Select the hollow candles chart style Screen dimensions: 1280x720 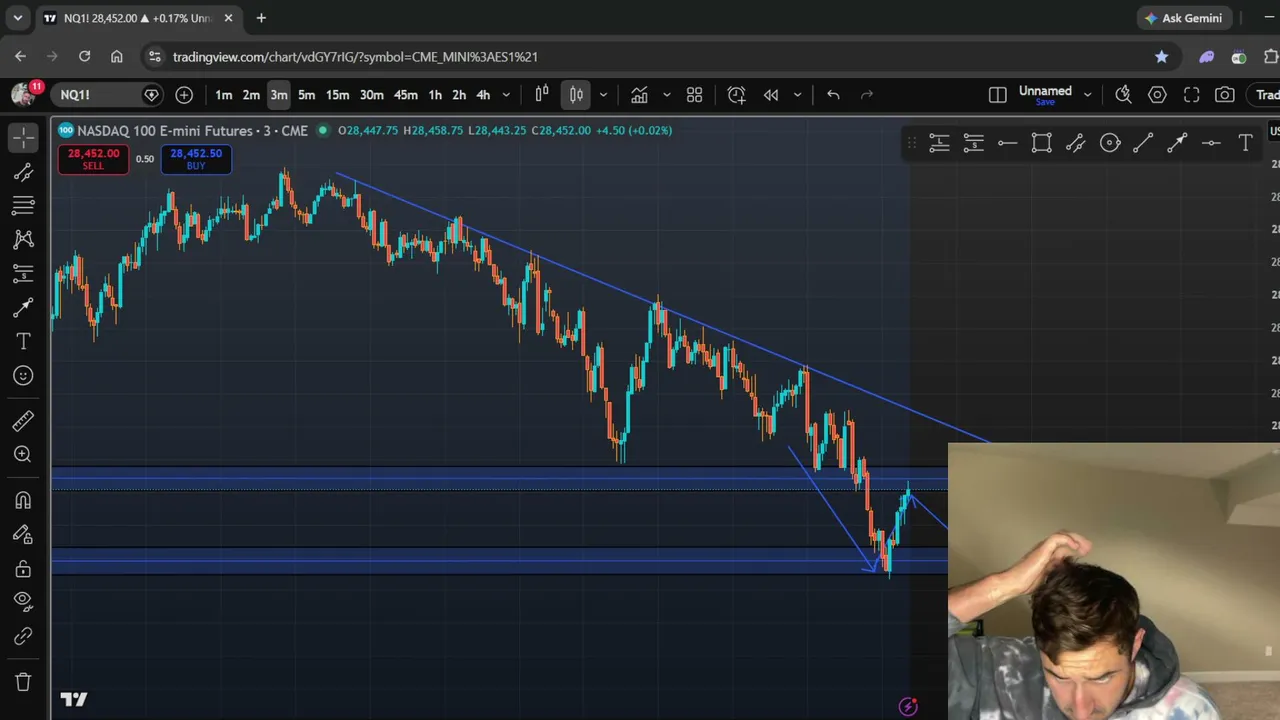tap(542, 95)
